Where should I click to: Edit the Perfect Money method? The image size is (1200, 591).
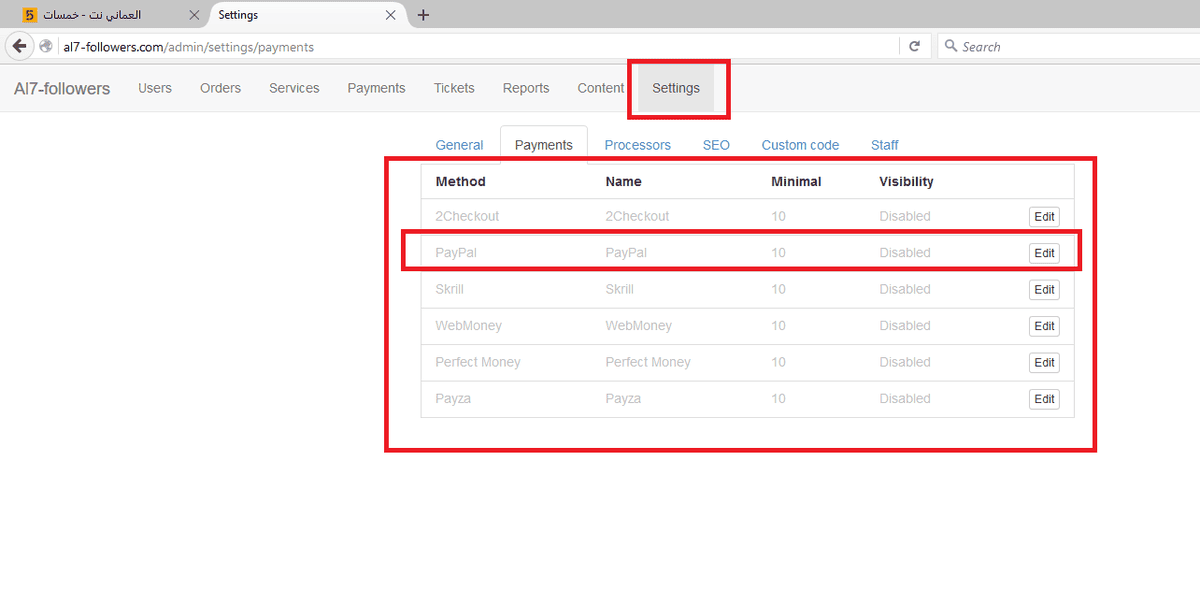click(1044, 362)
